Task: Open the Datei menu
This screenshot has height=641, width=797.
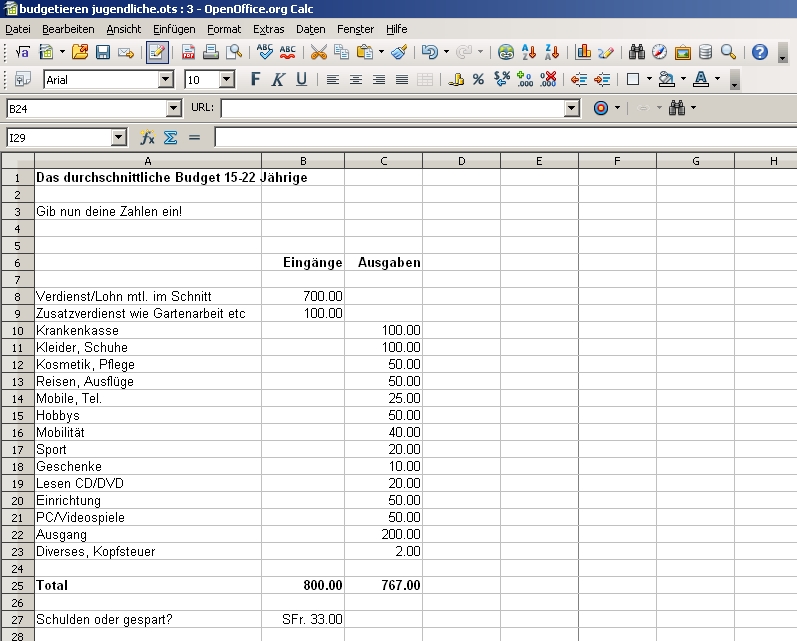Action: coord(18,29)
